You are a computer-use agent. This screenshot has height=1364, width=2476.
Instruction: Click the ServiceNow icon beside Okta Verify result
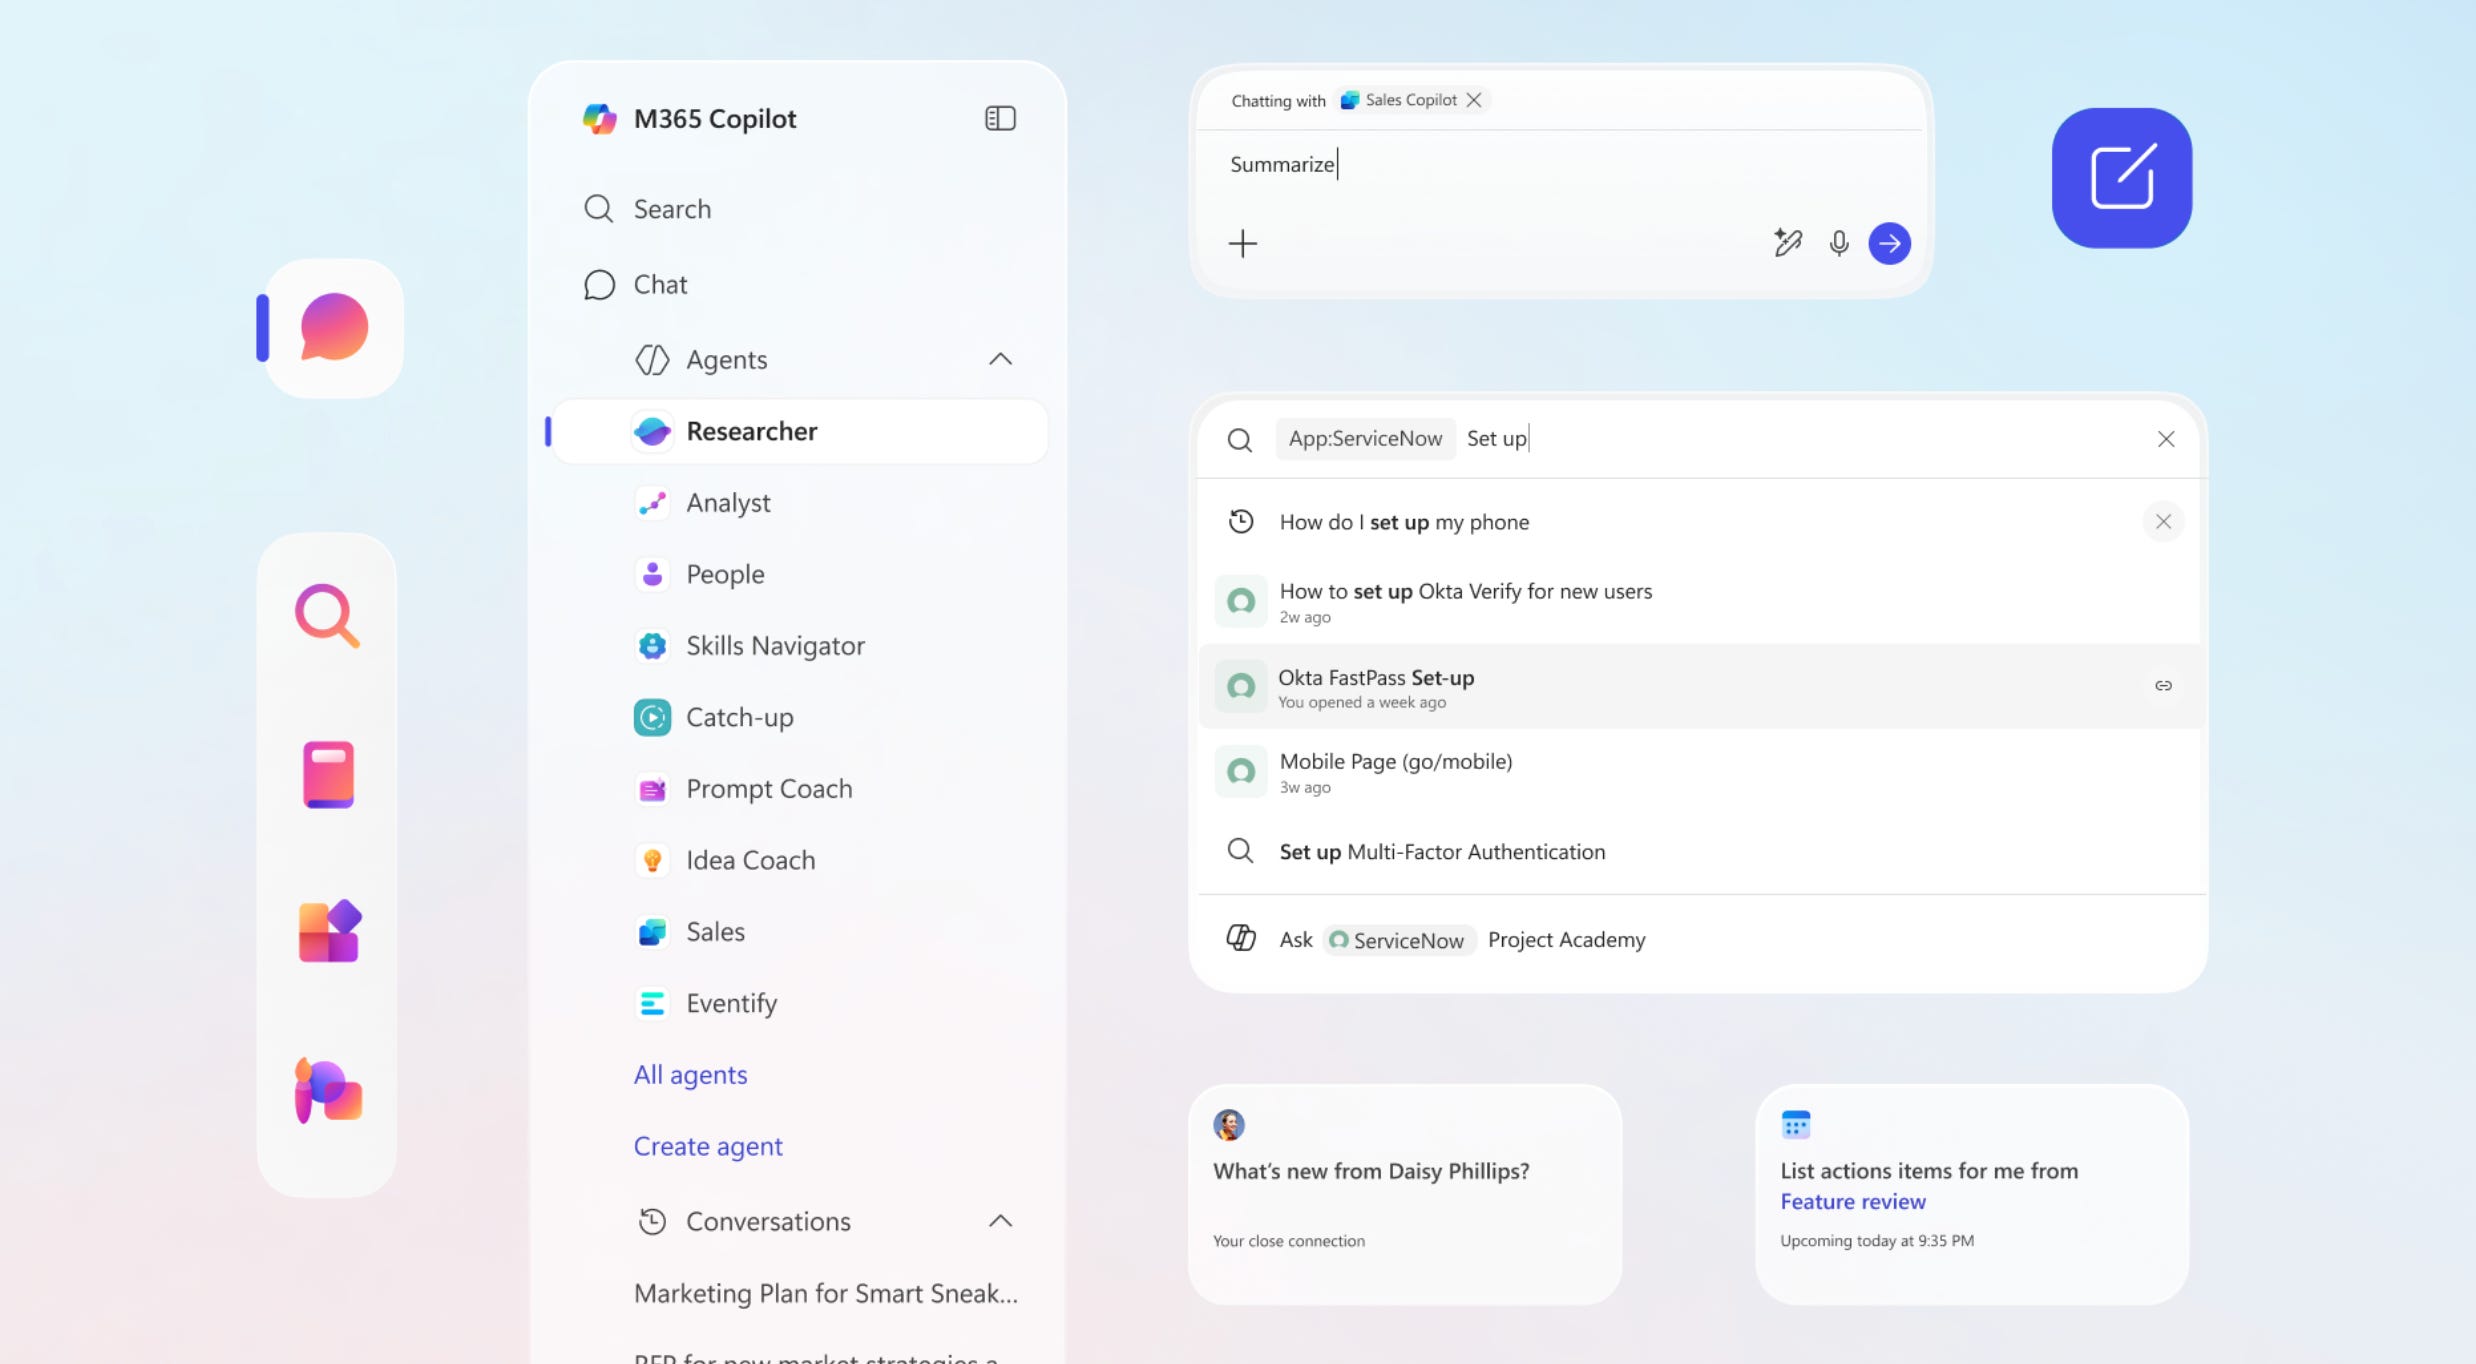point(1241,601)
